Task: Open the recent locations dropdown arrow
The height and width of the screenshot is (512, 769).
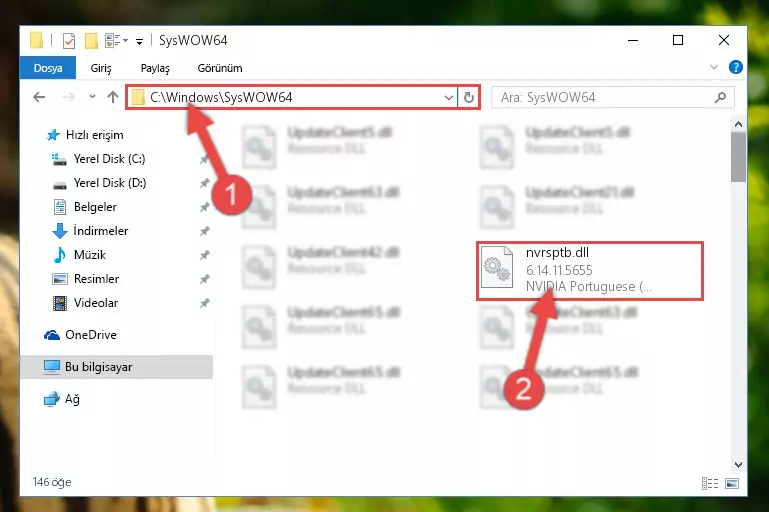Action: (x=92, y=97)
